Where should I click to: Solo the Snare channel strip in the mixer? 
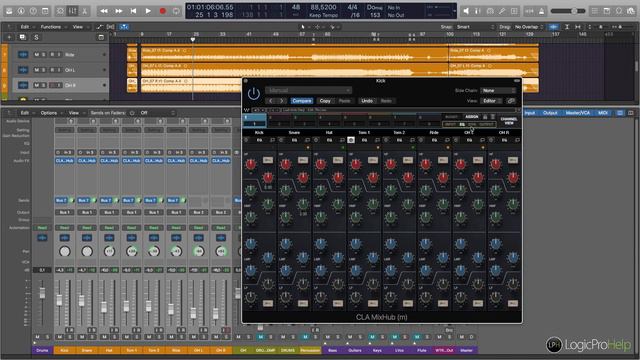(92, 337)
